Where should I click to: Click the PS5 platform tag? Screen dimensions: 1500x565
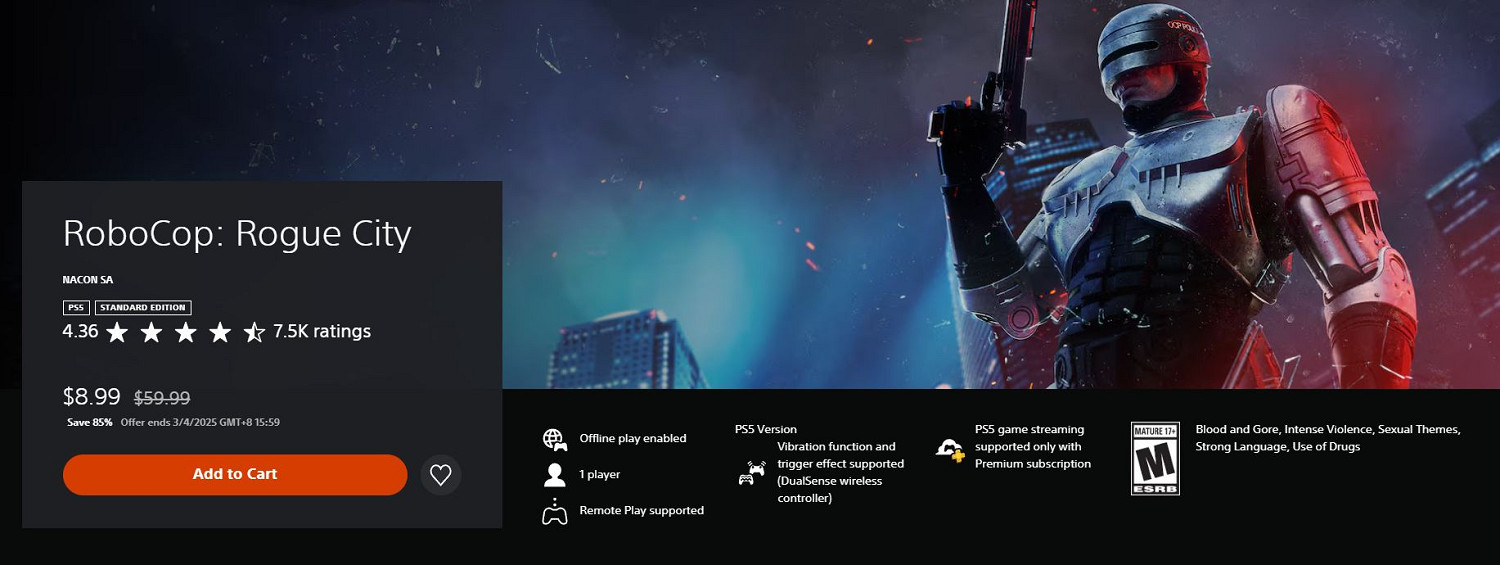76,308
